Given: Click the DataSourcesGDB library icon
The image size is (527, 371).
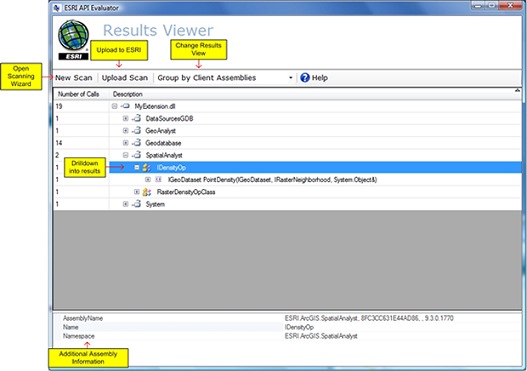Looking at the screenshot, I should coord(136,118).
